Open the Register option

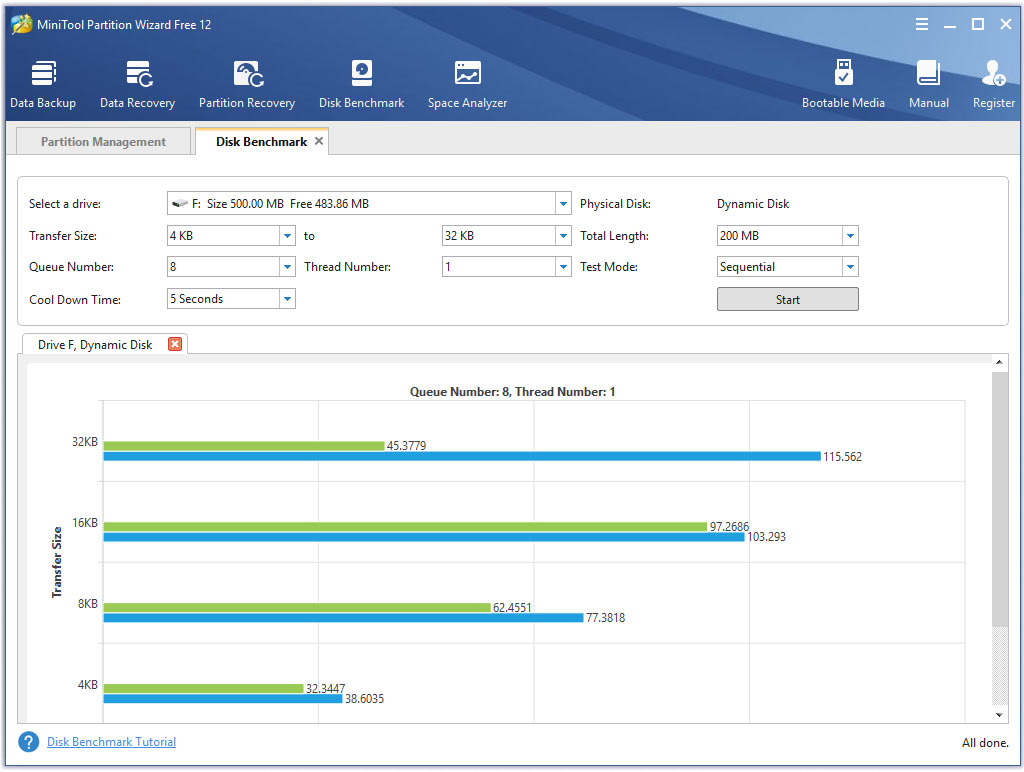pyautogui.click(x=993, y=82)
